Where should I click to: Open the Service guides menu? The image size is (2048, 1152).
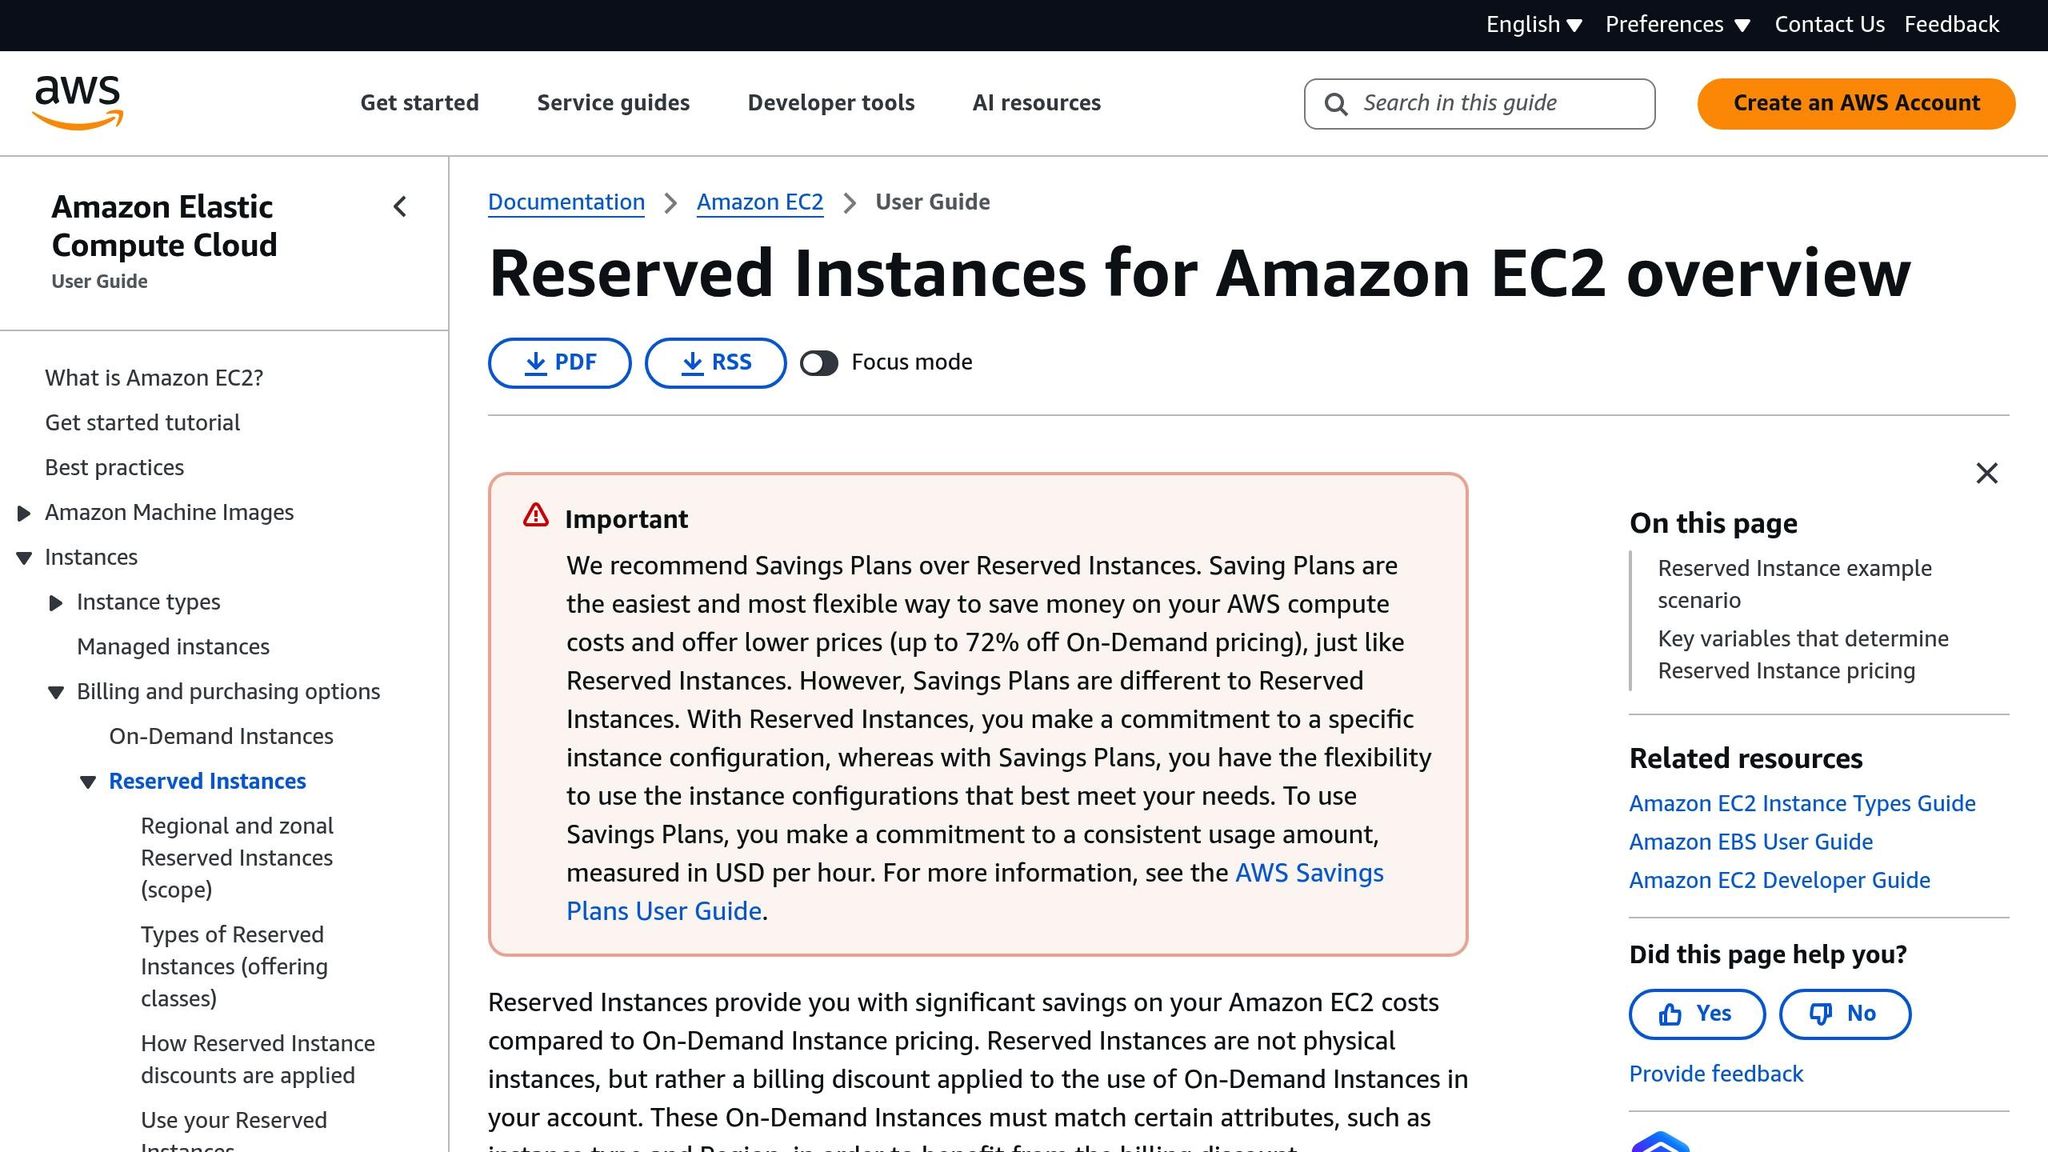[612, 102]
